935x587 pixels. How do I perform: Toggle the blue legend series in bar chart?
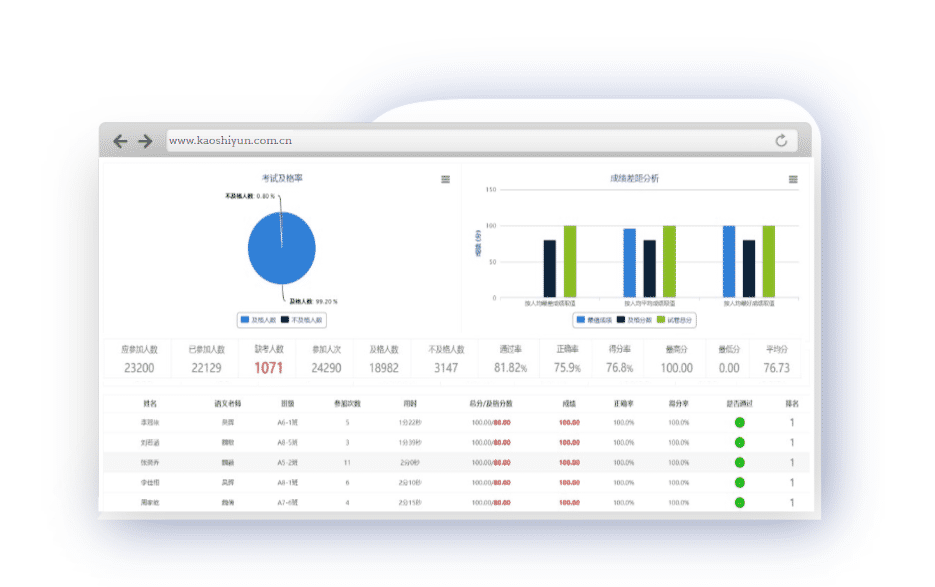coord(593,320)
